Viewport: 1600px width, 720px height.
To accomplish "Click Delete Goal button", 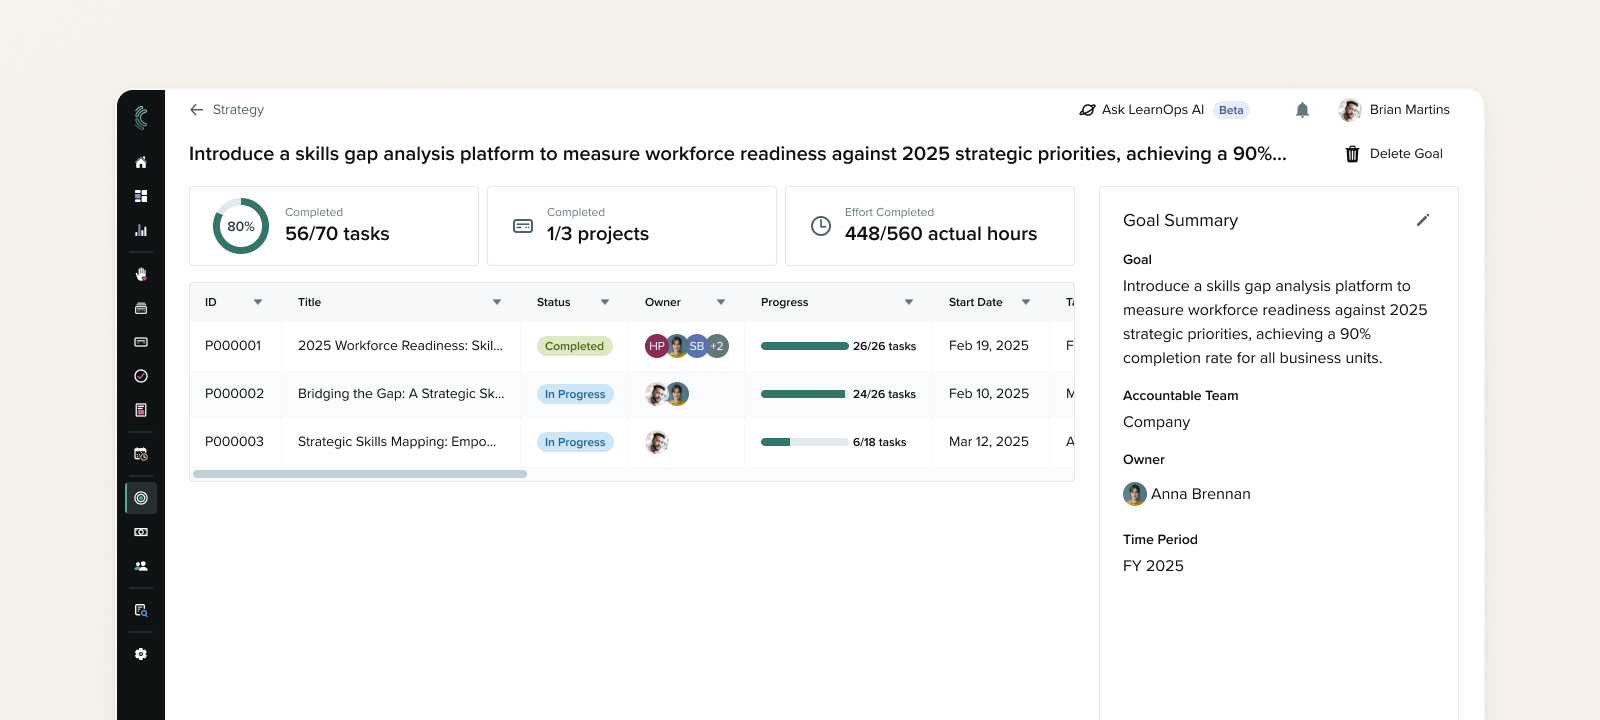I will pos(1394,154).
